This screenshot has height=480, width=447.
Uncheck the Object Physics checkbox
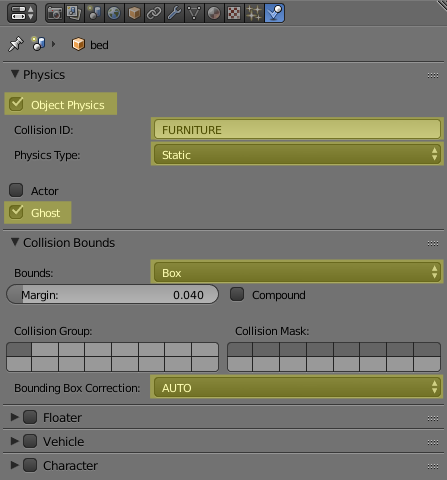(16, 104)
